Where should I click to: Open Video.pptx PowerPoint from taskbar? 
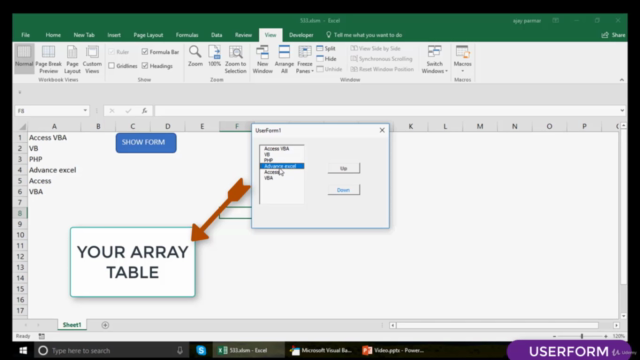393,350
